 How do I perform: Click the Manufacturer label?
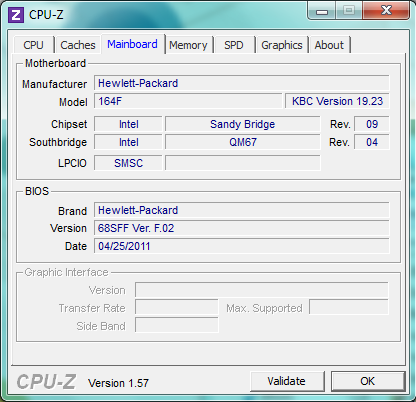(x=54, y=84)
